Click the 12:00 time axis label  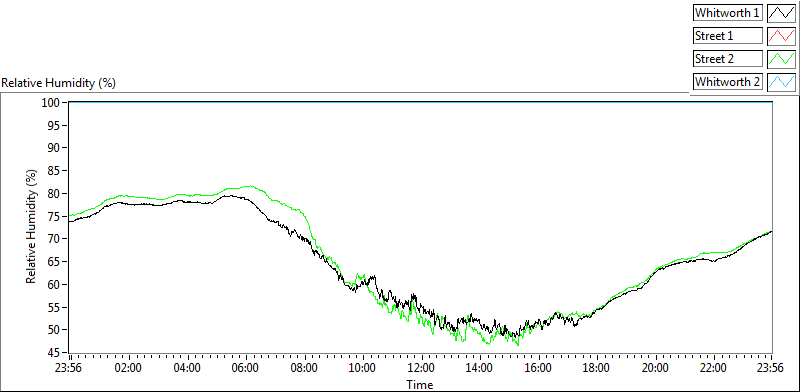[x=421, y=368]
